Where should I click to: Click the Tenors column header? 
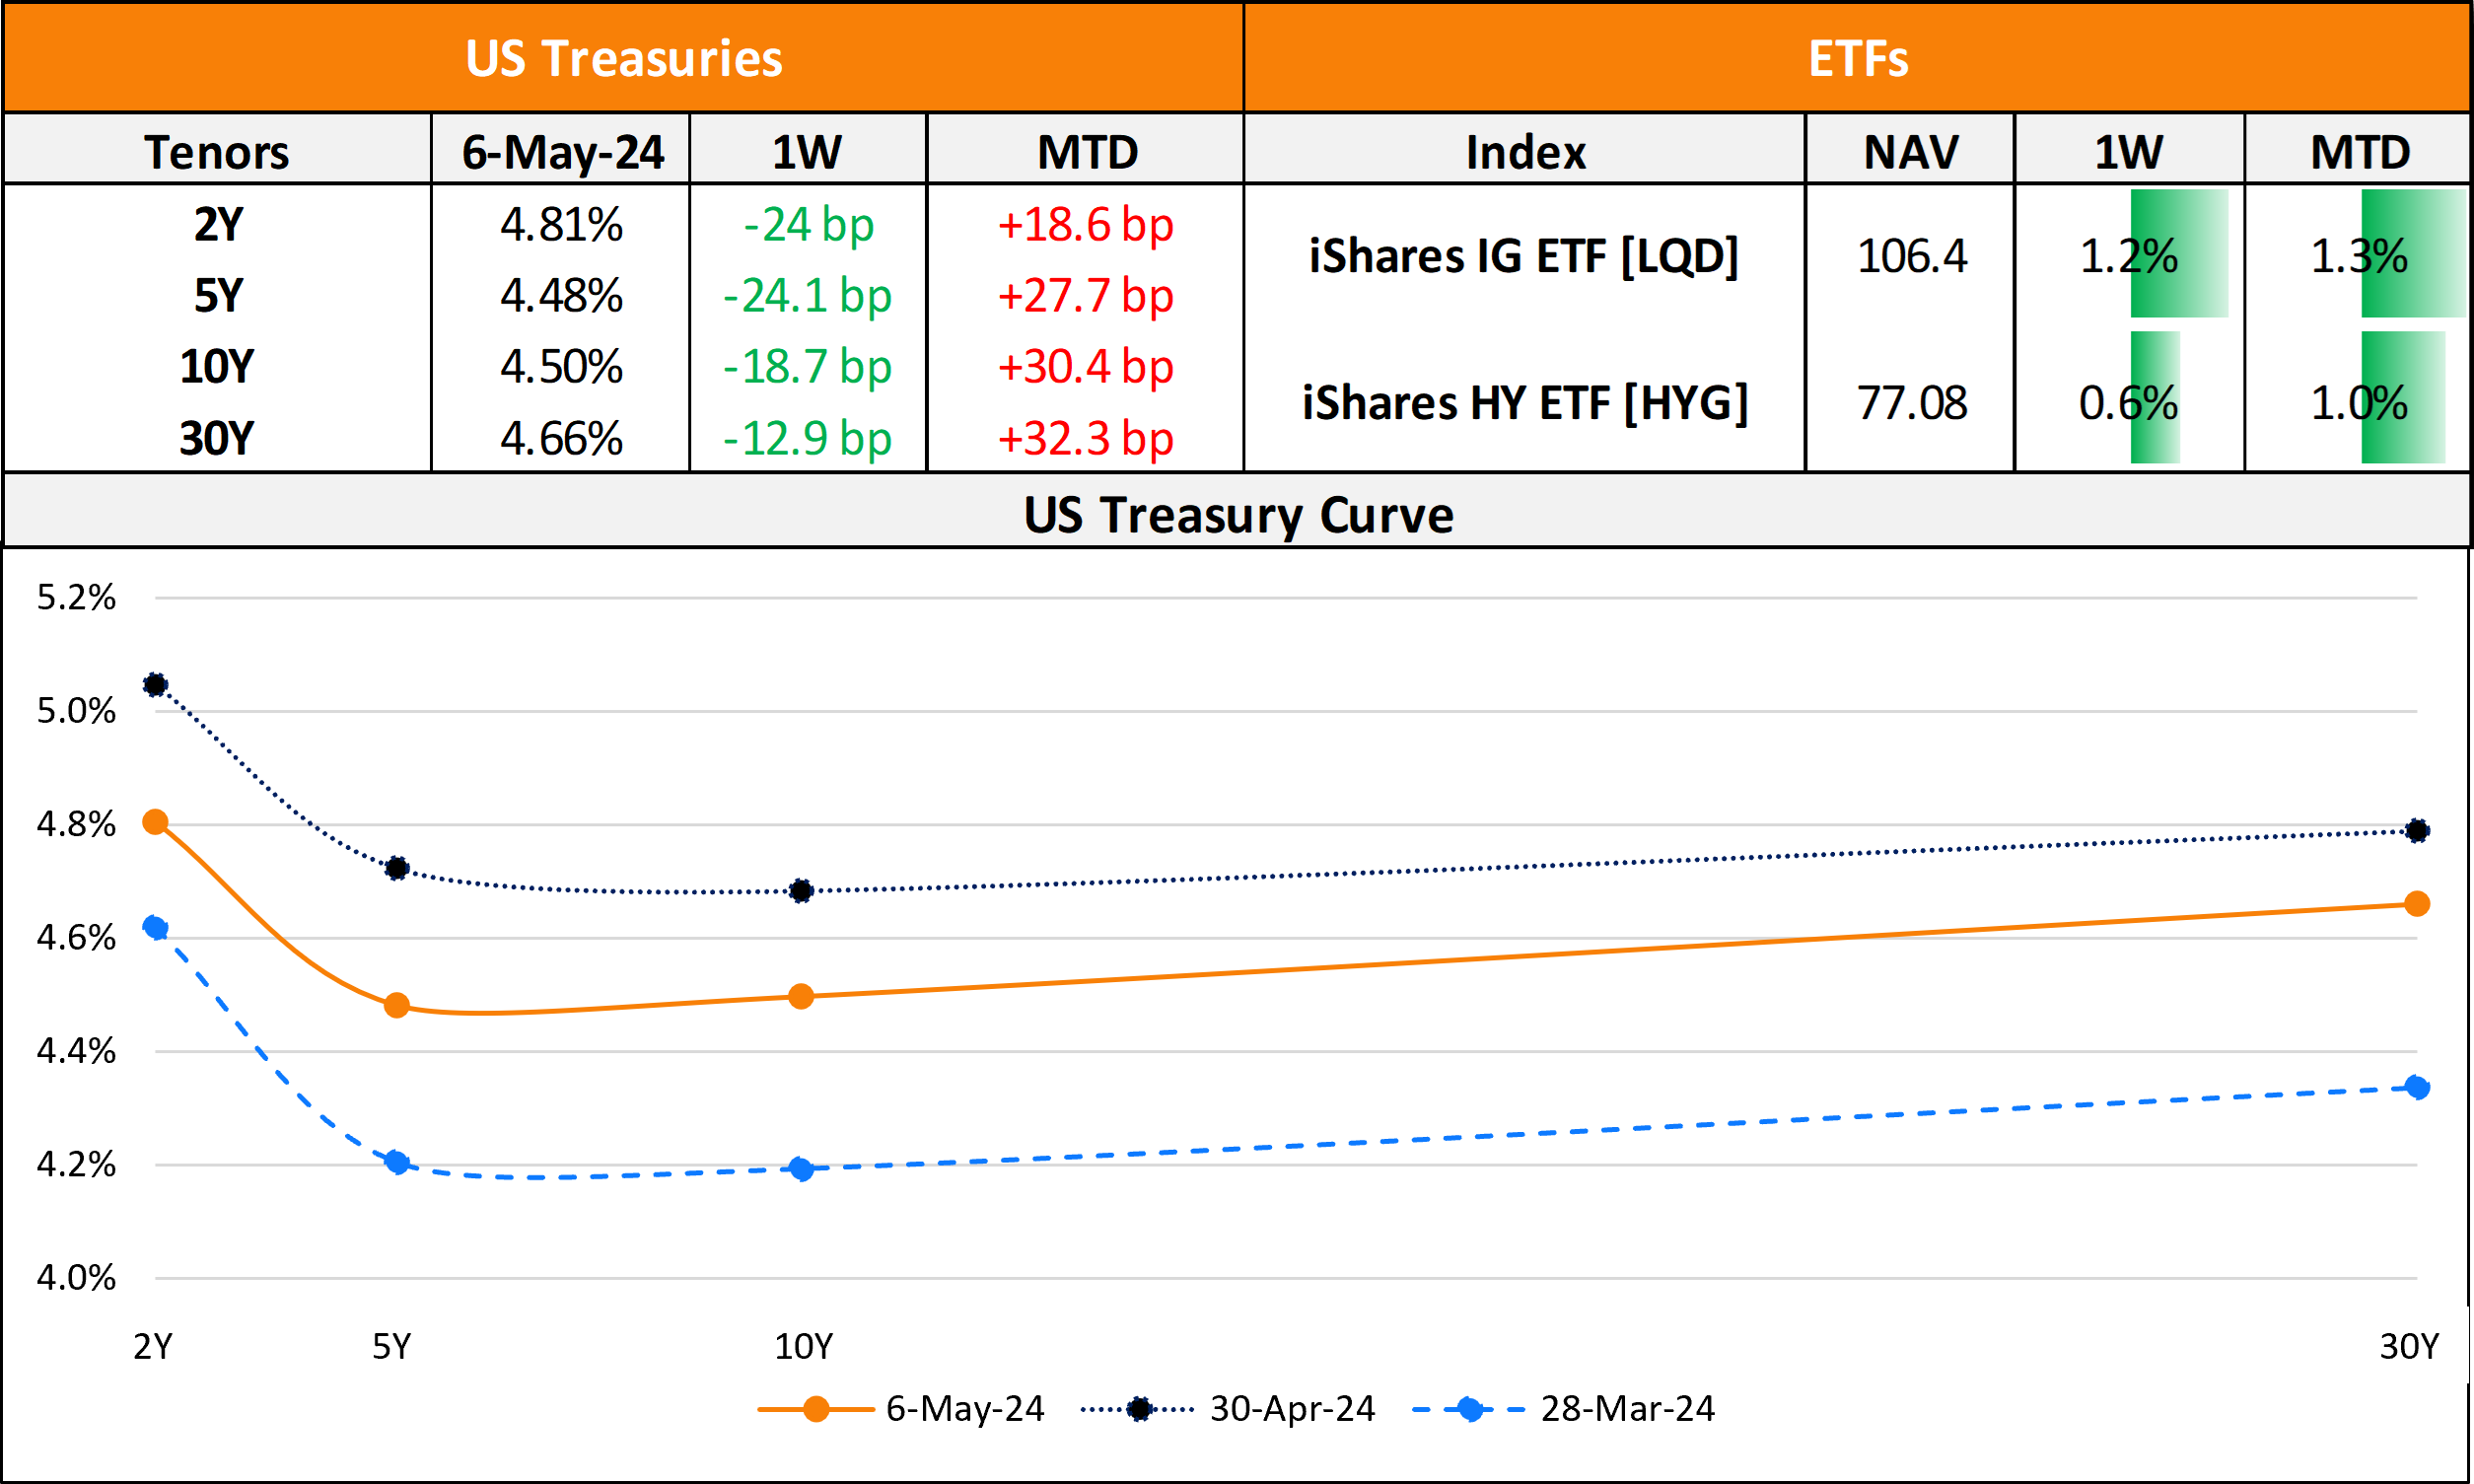click(x=216, y=152)
